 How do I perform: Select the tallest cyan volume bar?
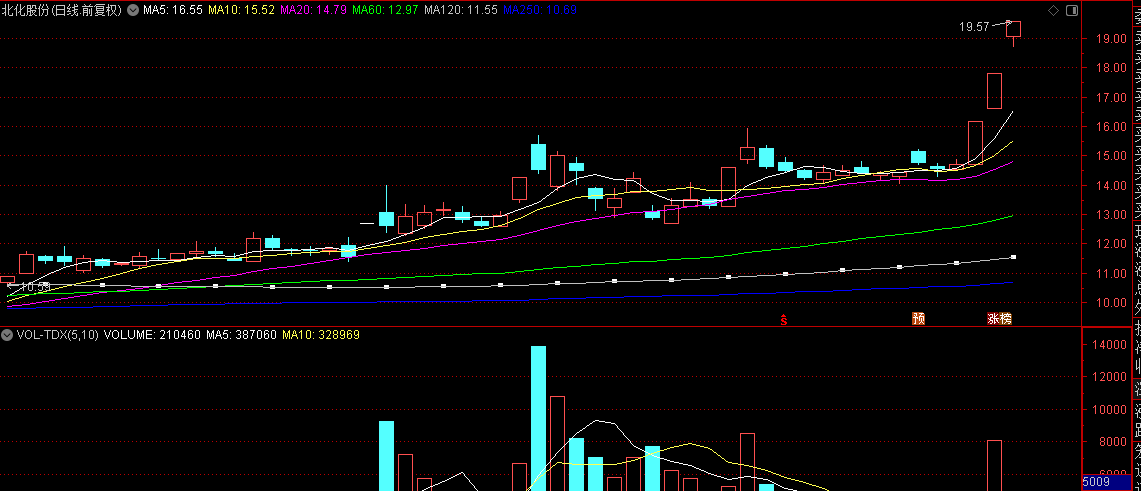tap(538, 418)
